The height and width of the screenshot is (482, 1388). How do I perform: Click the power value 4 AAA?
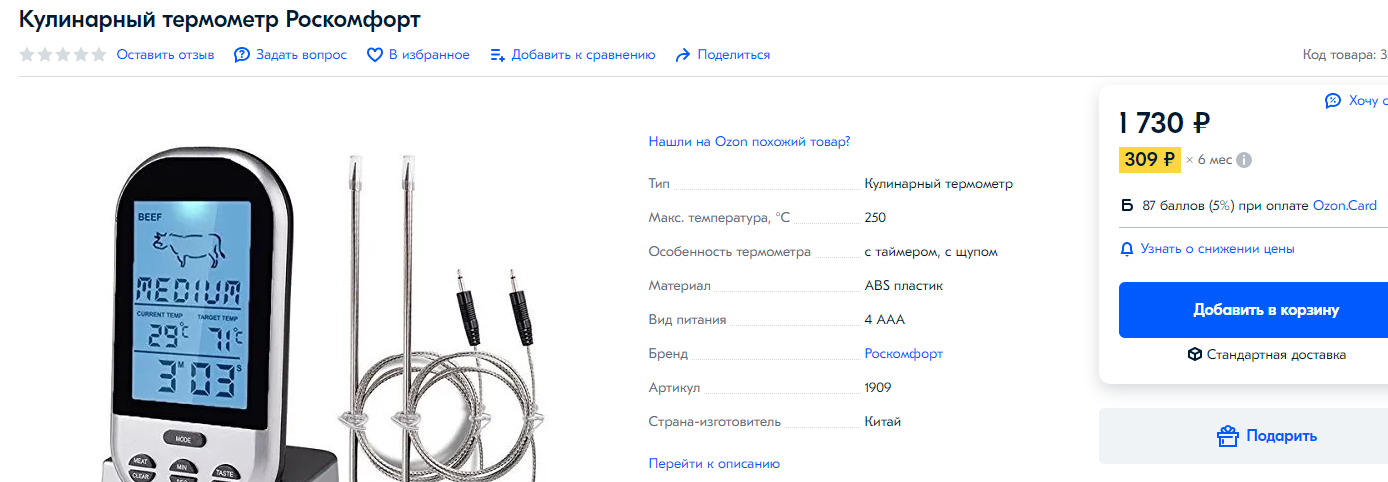(x=885, y=320)
